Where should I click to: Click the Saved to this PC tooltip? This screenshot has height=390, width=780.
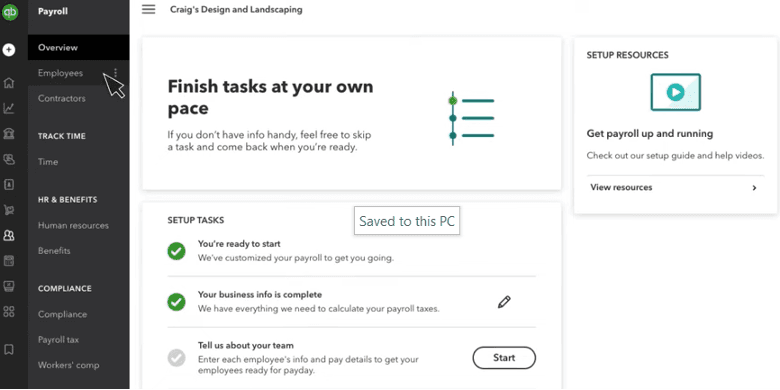point(407,221)
